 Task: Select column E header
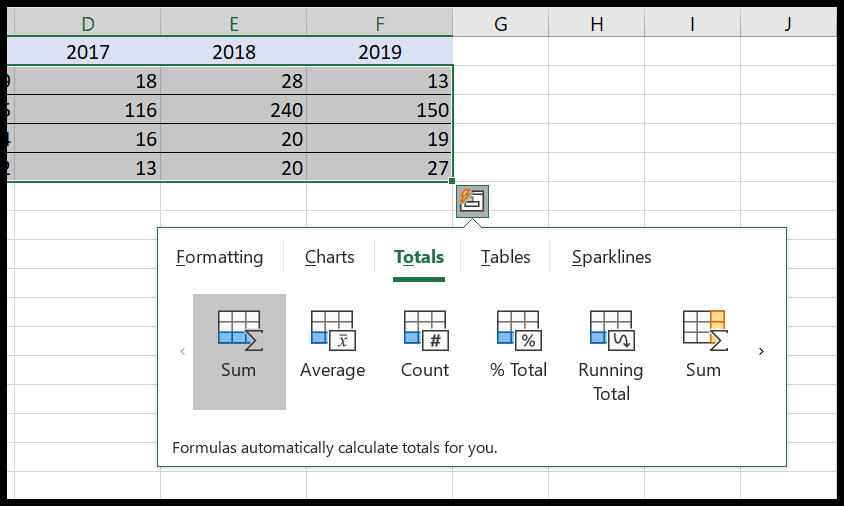234,24
